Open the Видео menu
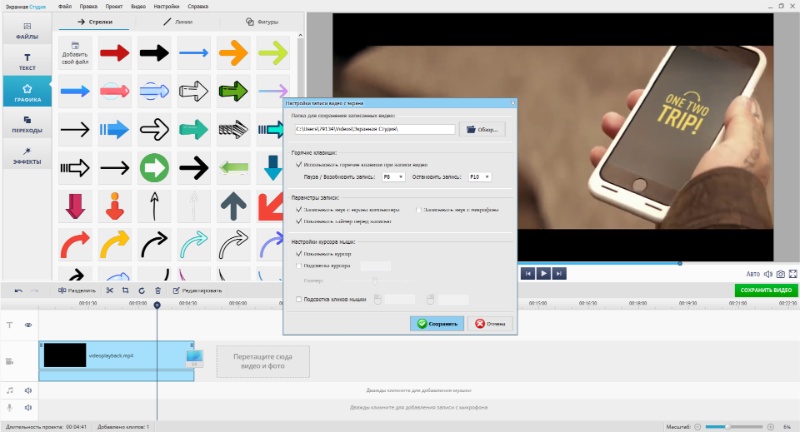The height and width of the screenshot is (432, 800). [138, 7]
